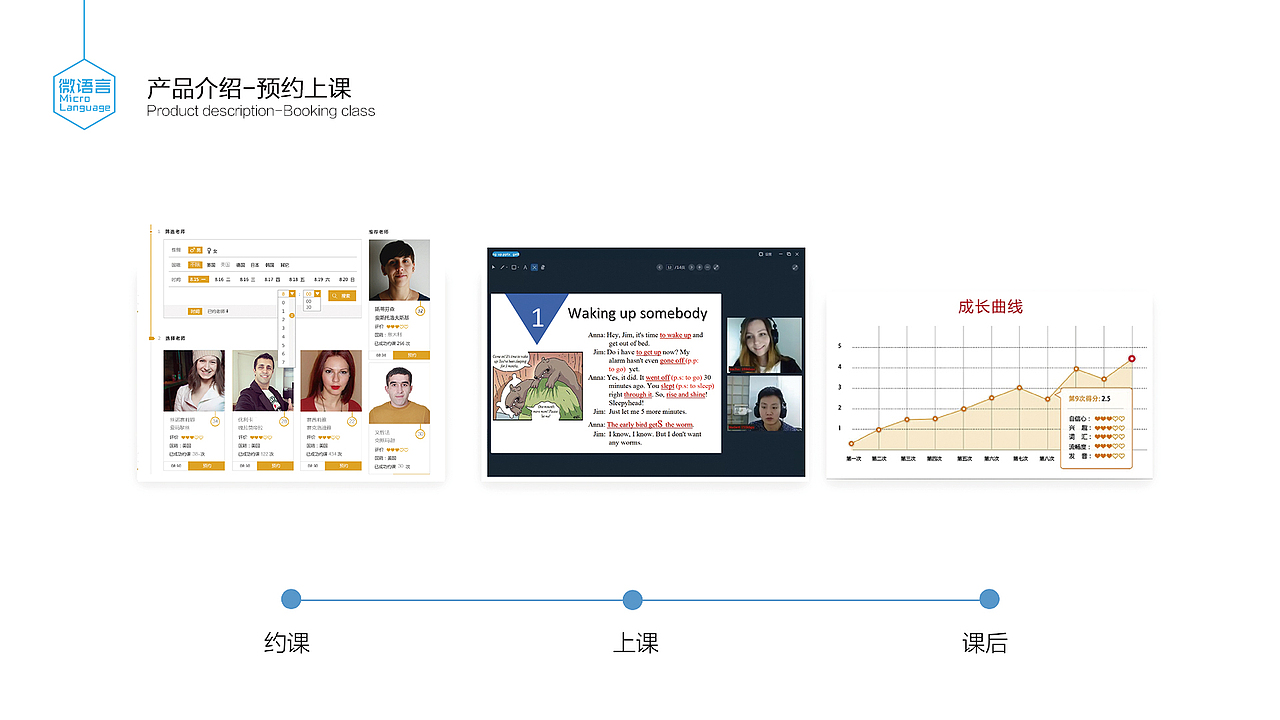
Task: Click the orange search button
Action: pyautogui.click(x=342, y=295)
